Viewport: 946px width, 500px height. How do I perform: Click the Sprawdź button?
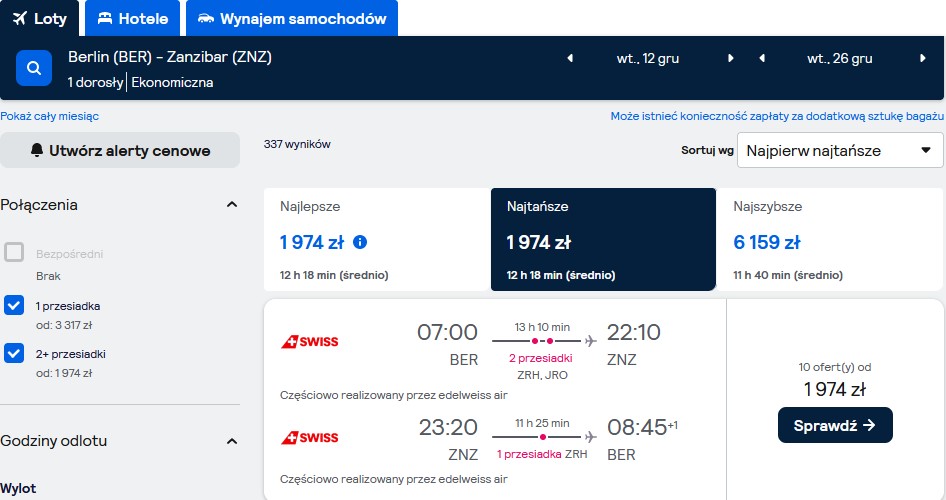[x=835, y=425]
